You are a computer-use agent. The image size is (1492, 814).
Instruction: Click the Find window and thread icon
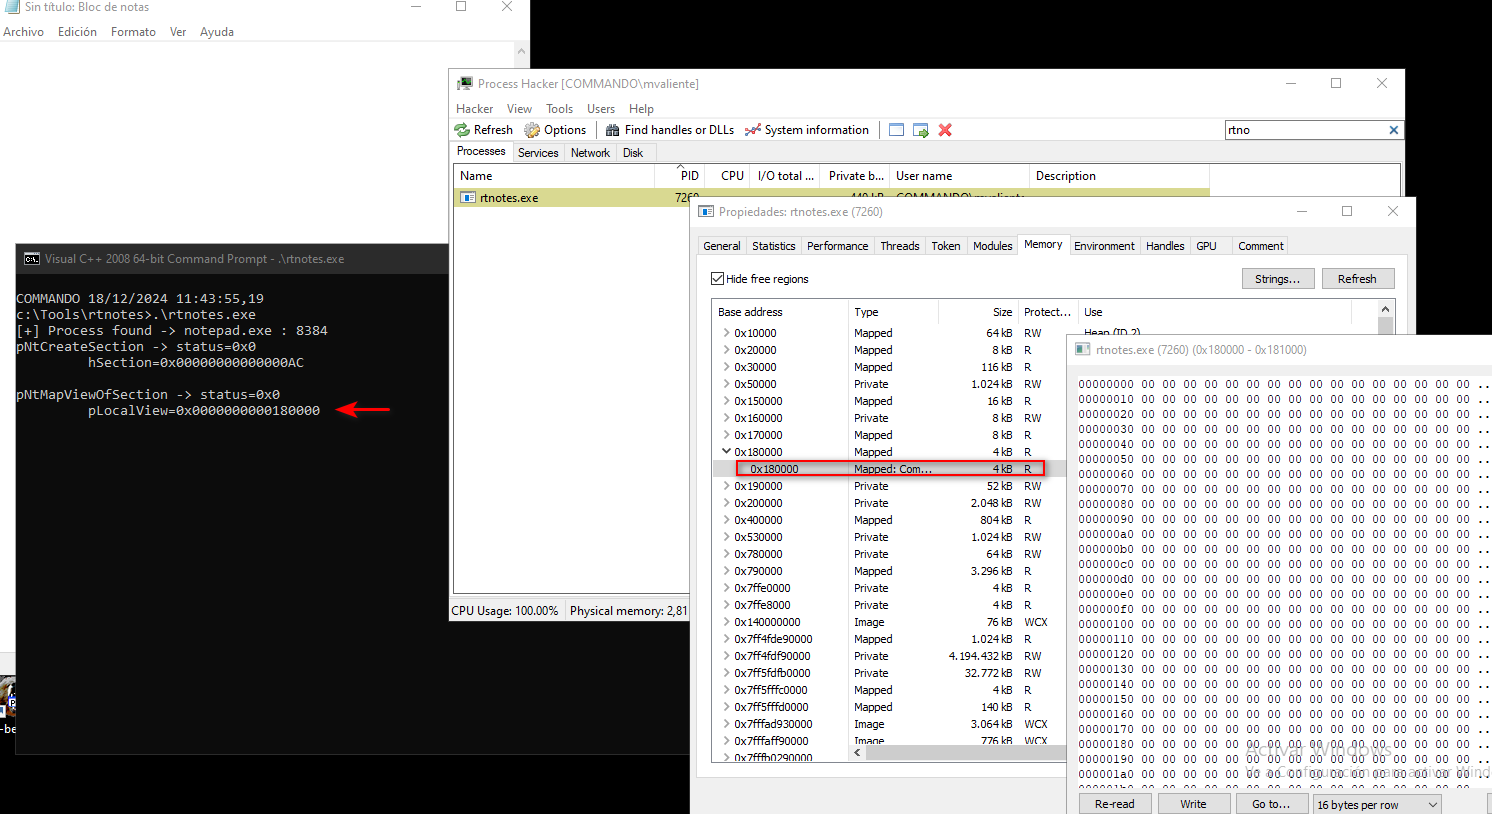pos(921,130)
